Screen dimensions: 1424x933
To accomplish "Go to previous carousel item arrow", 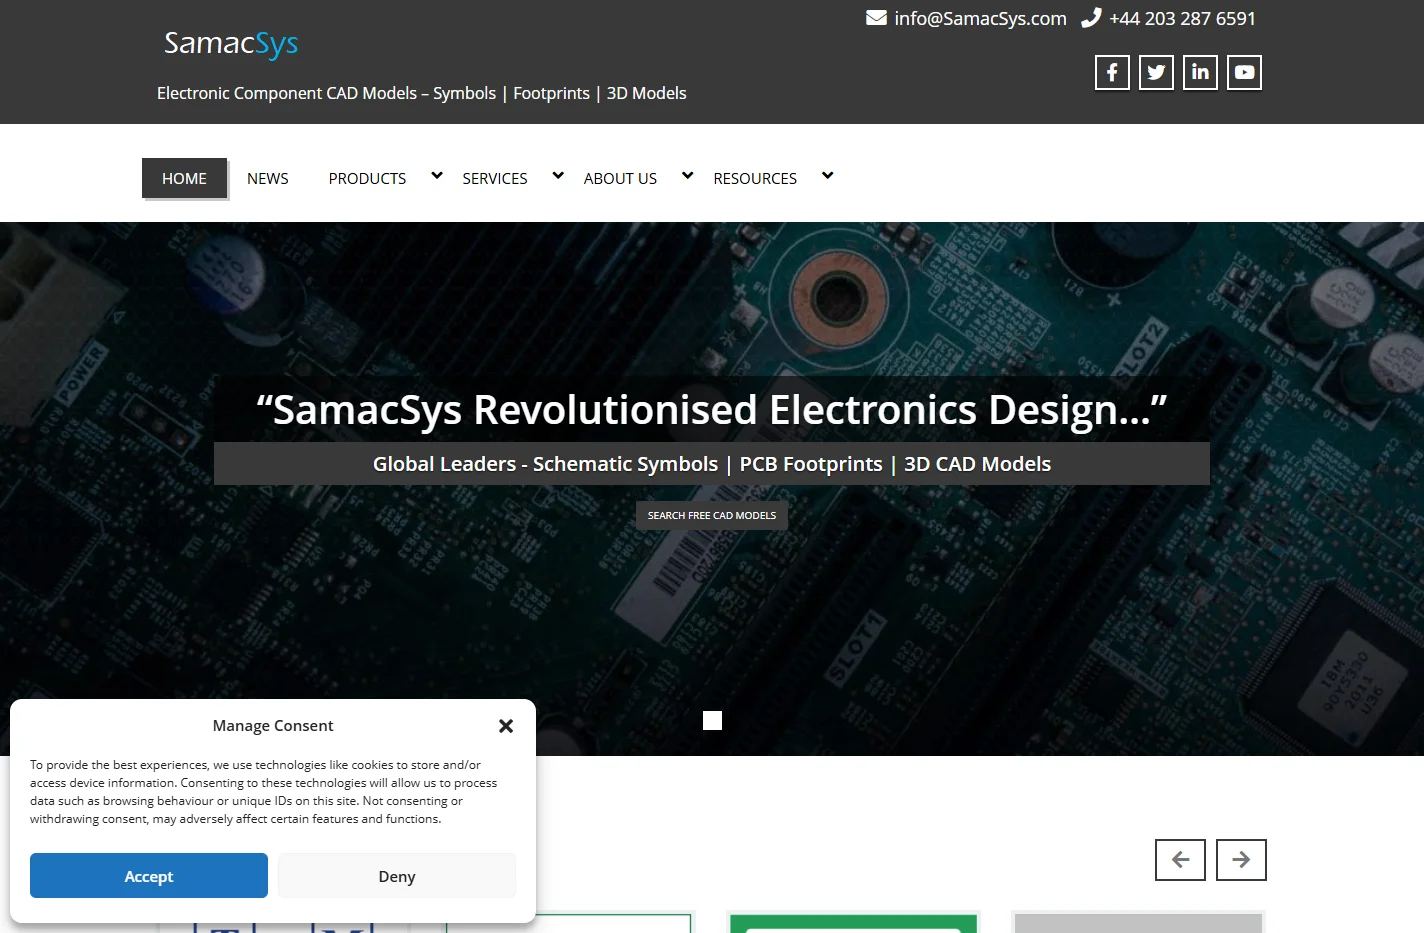I will click(1180, 860).
